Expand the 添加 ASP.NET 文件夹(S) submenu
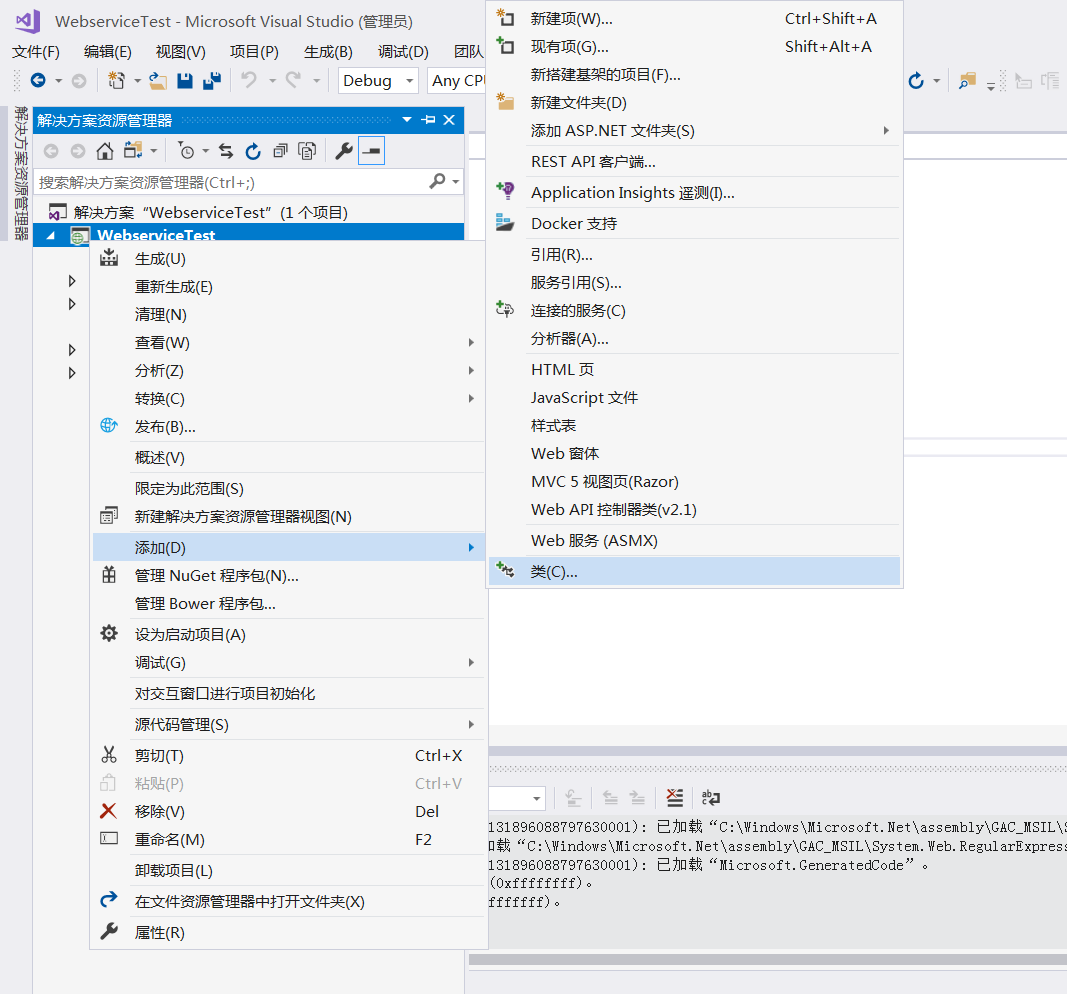 click(694, 130)
